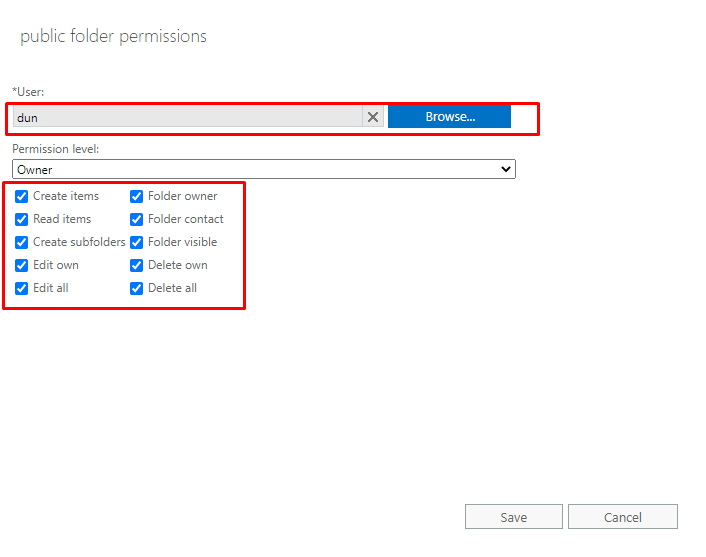Click the Create subfolders label text

tap(79, 242)
